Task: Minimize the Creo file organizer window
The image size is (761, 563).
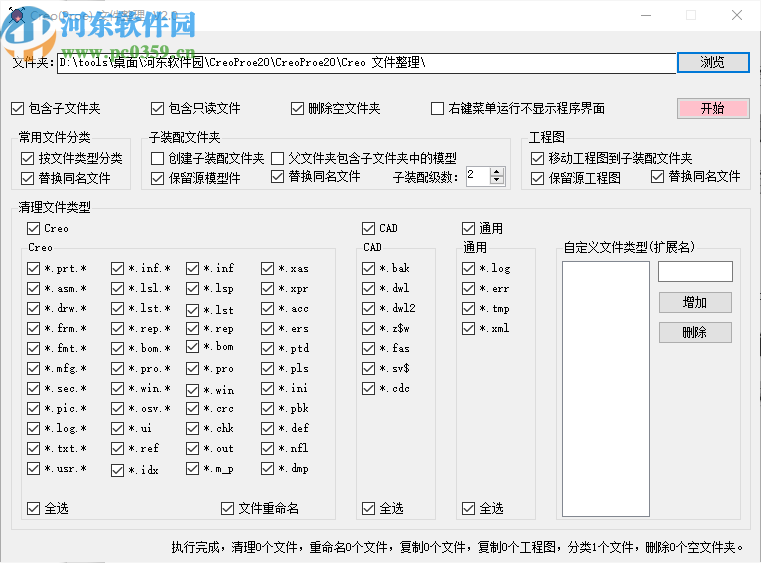Action: (645, 15)
